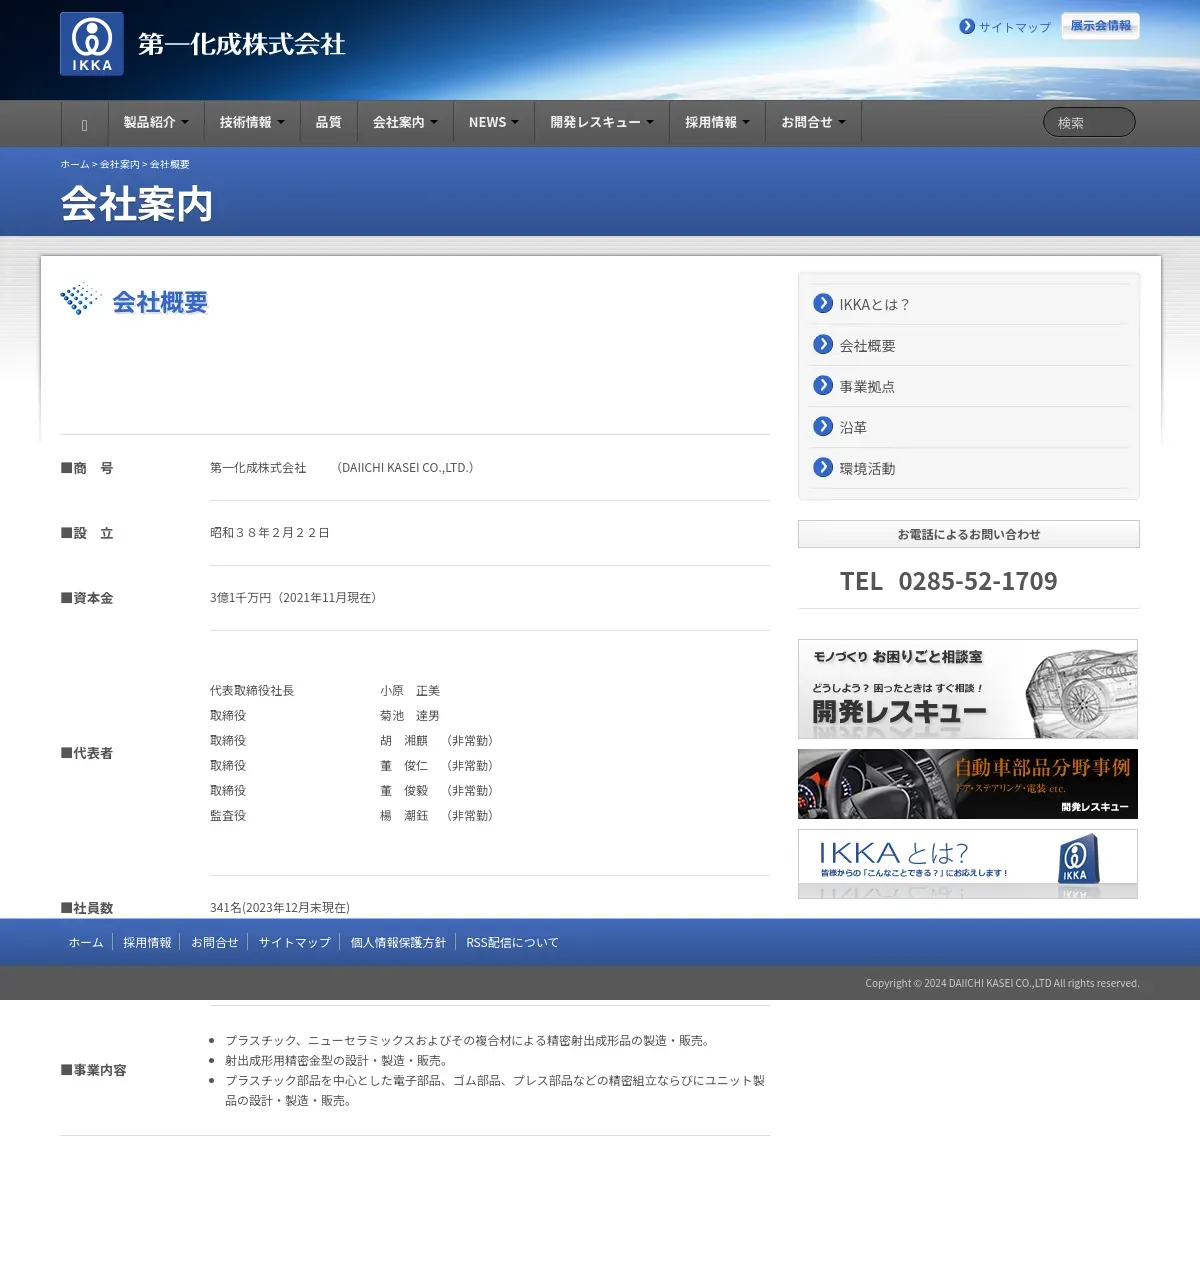The height and width of the screenshot is (1286, 1200).
Task: Click the arrow icon beside 環境活動
Action: [x=823, y=467]
